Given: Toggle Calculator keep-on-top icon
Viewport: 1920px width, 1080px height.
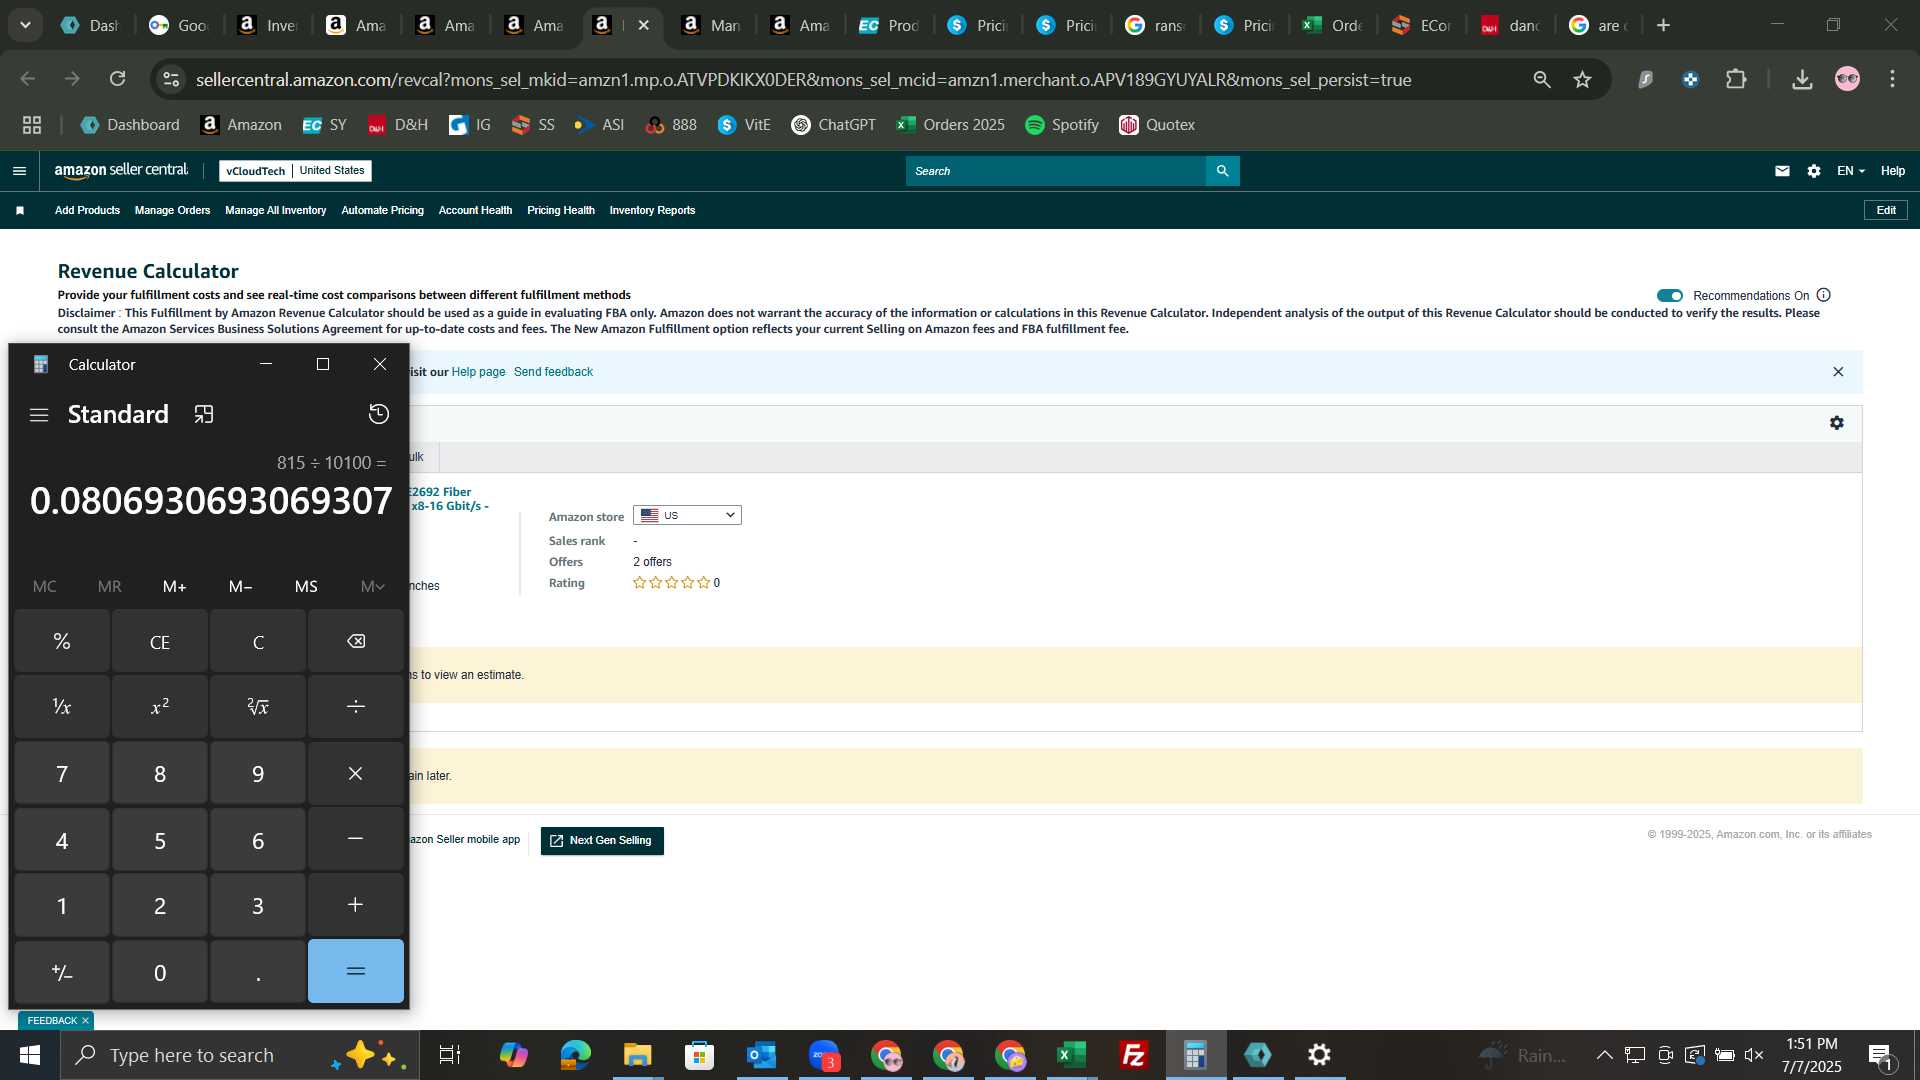Looking at the screenshot, I should (204, 414).
